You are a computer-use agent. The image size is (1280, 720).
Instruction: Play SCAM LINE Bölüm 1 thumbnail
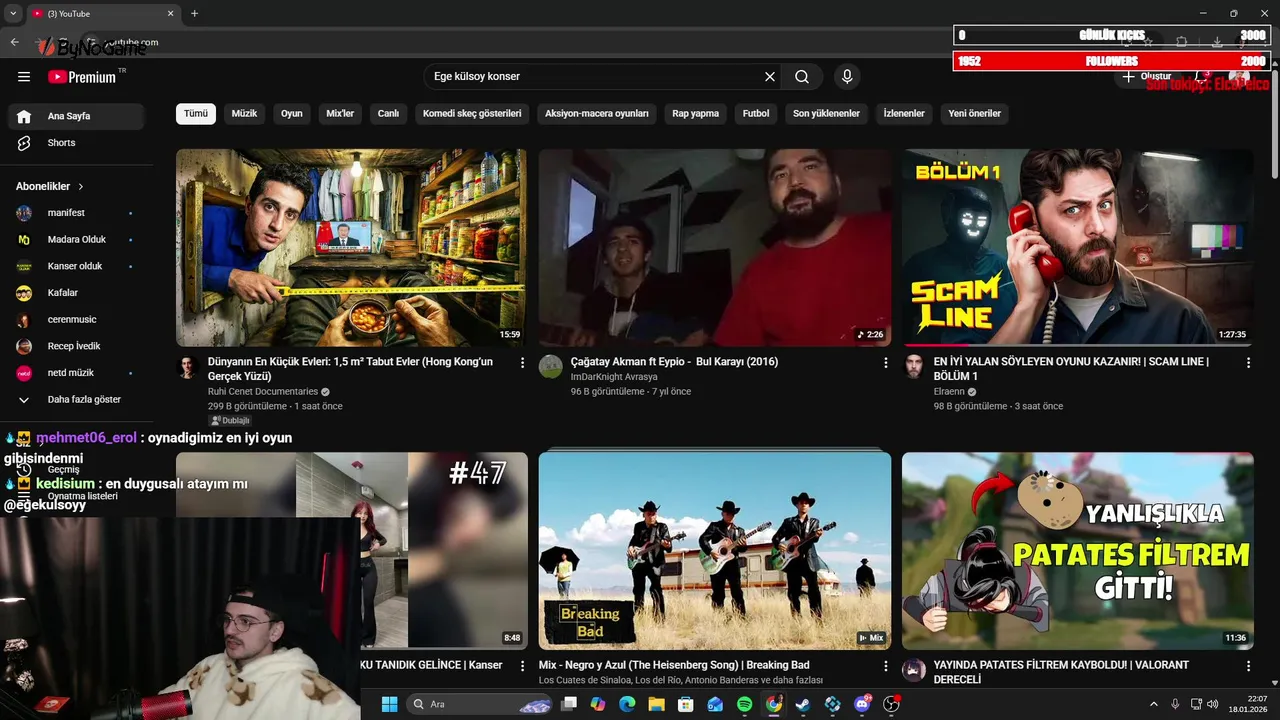[x=1078, y=247]
